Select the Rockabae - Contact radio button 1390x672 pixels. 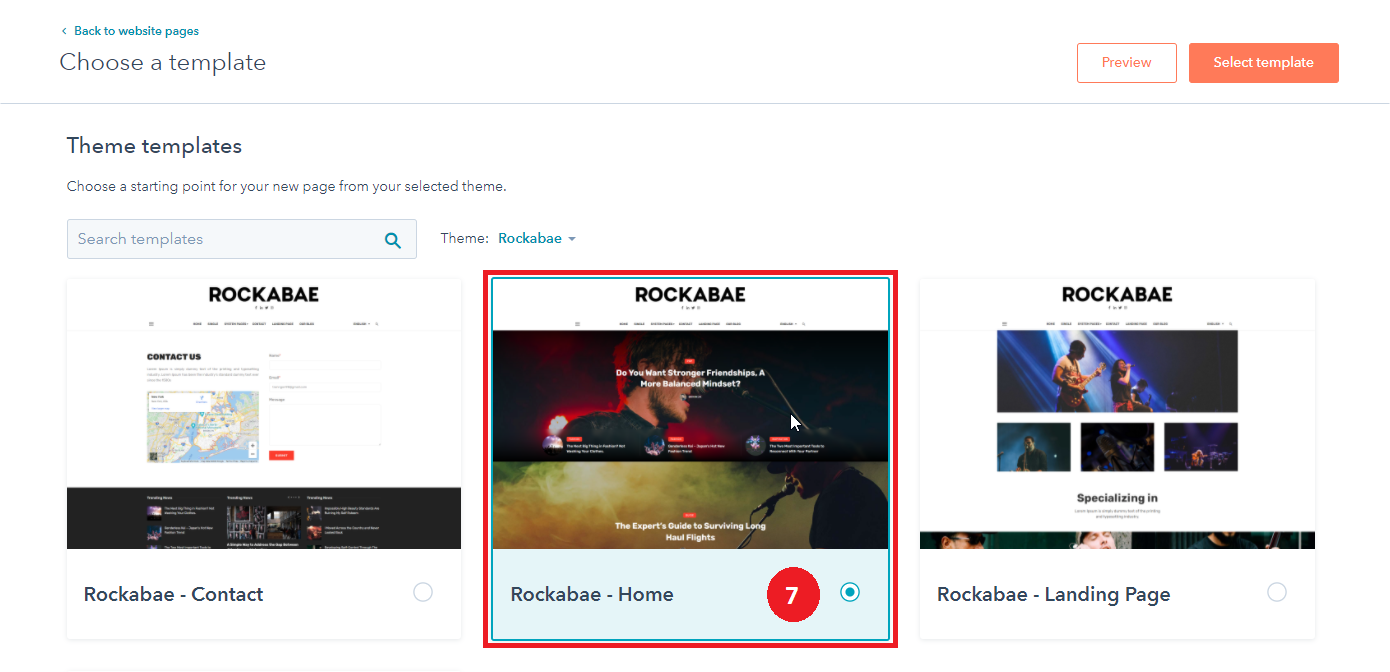click(423, 592)
